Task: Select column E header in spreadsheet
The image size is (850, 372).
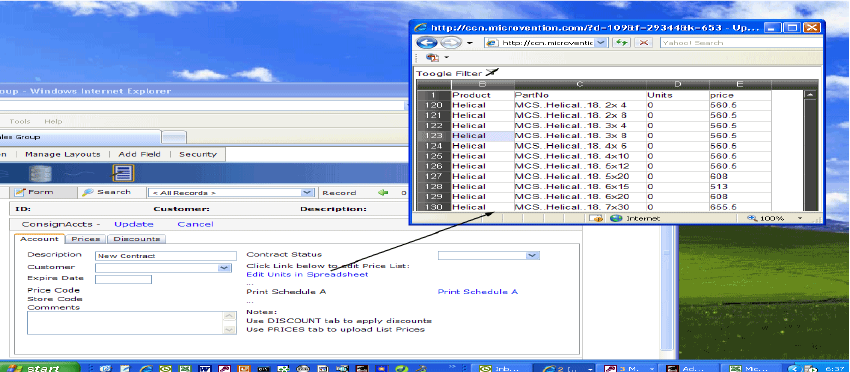Action: 740,84
